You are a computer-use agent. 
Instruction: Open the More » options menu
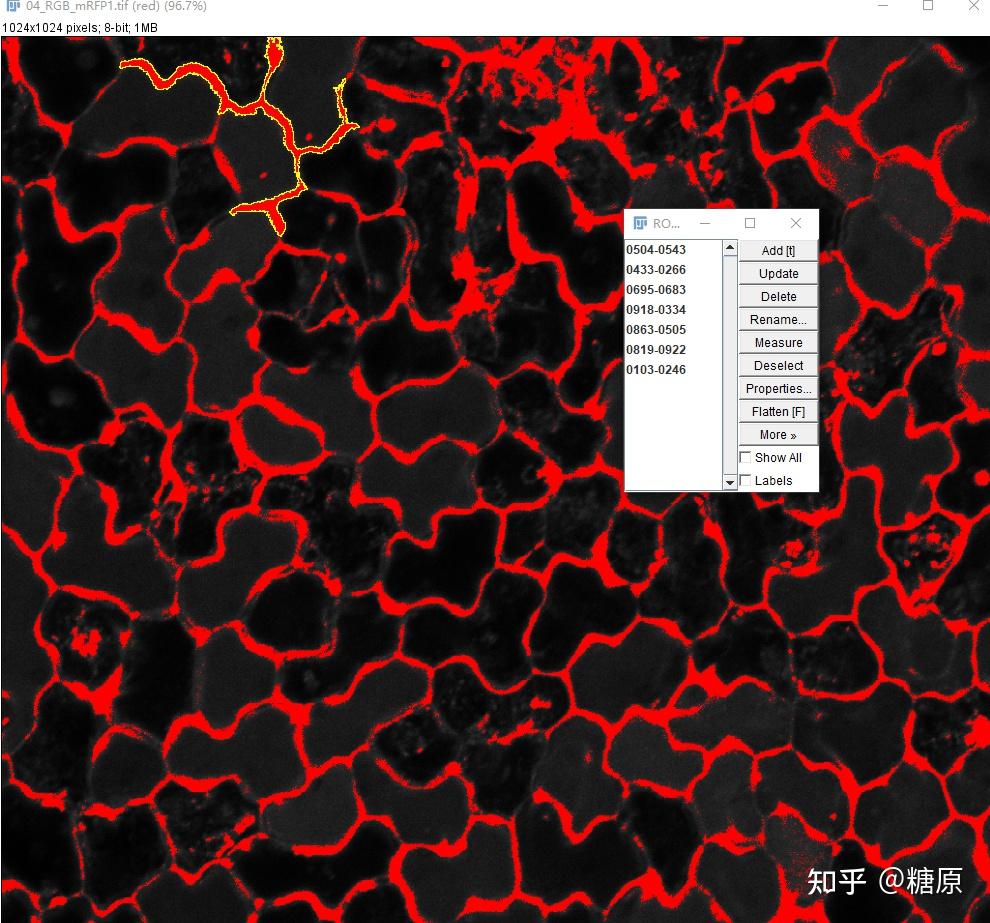(778, 434)
